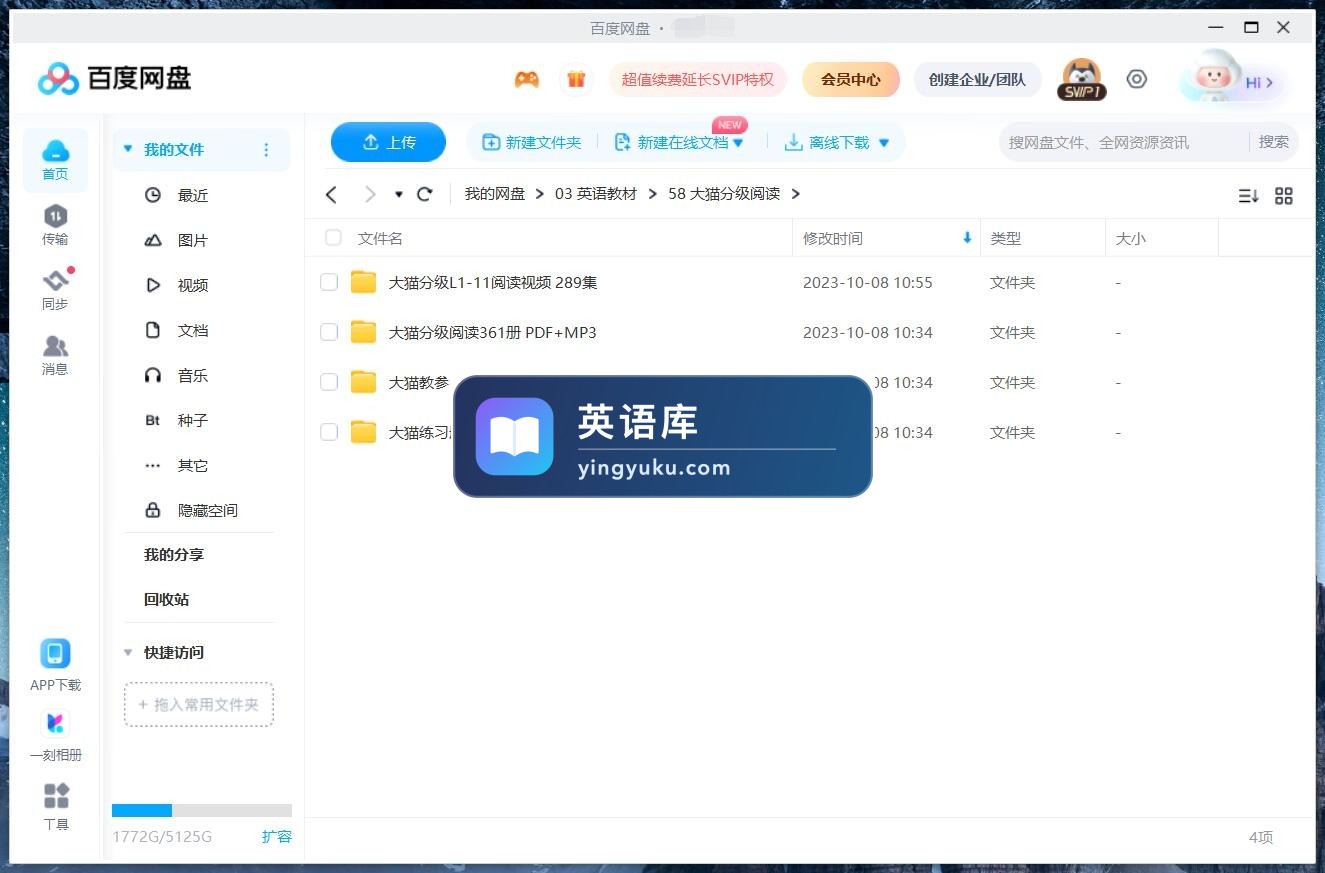Sort by 大小 column header
Image resolution: width=1325 pixels, height=873 pixels.
1131,239
